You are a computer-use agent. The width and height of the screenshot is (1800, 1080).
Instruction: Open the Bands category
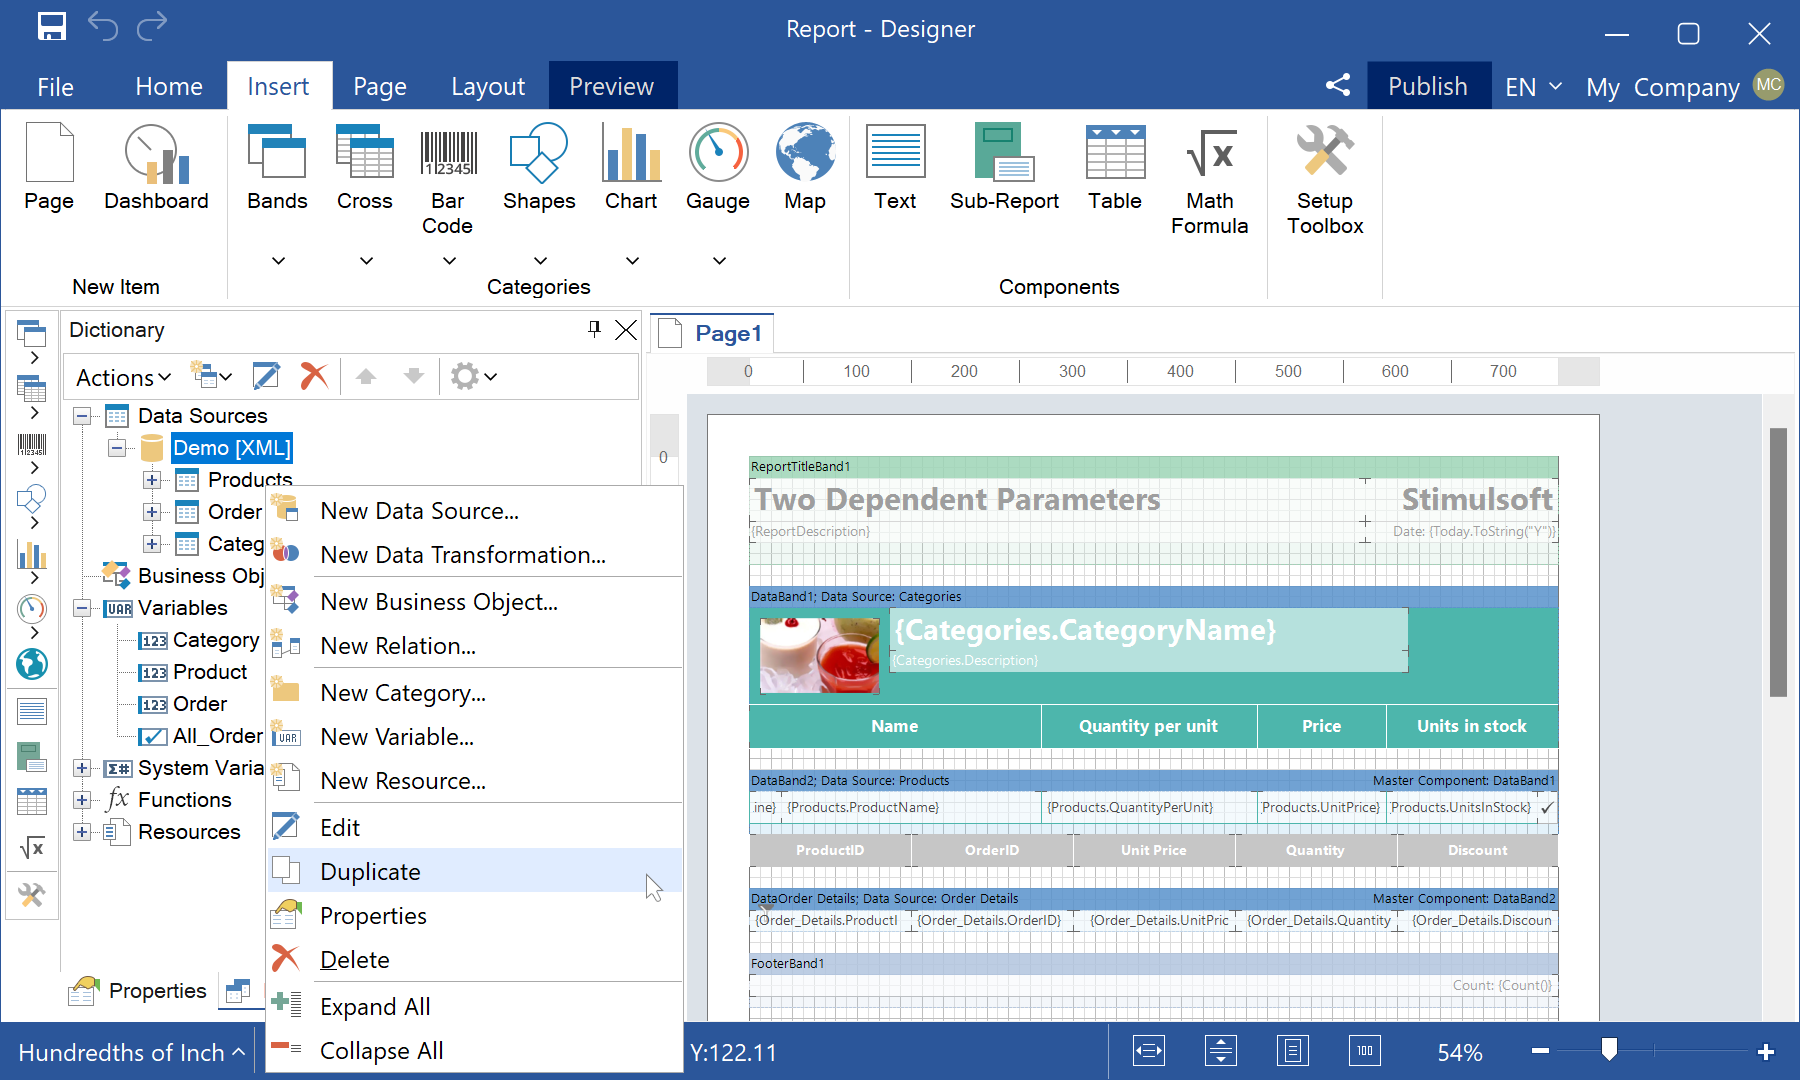pyautogui.click(x=278, y=195)
